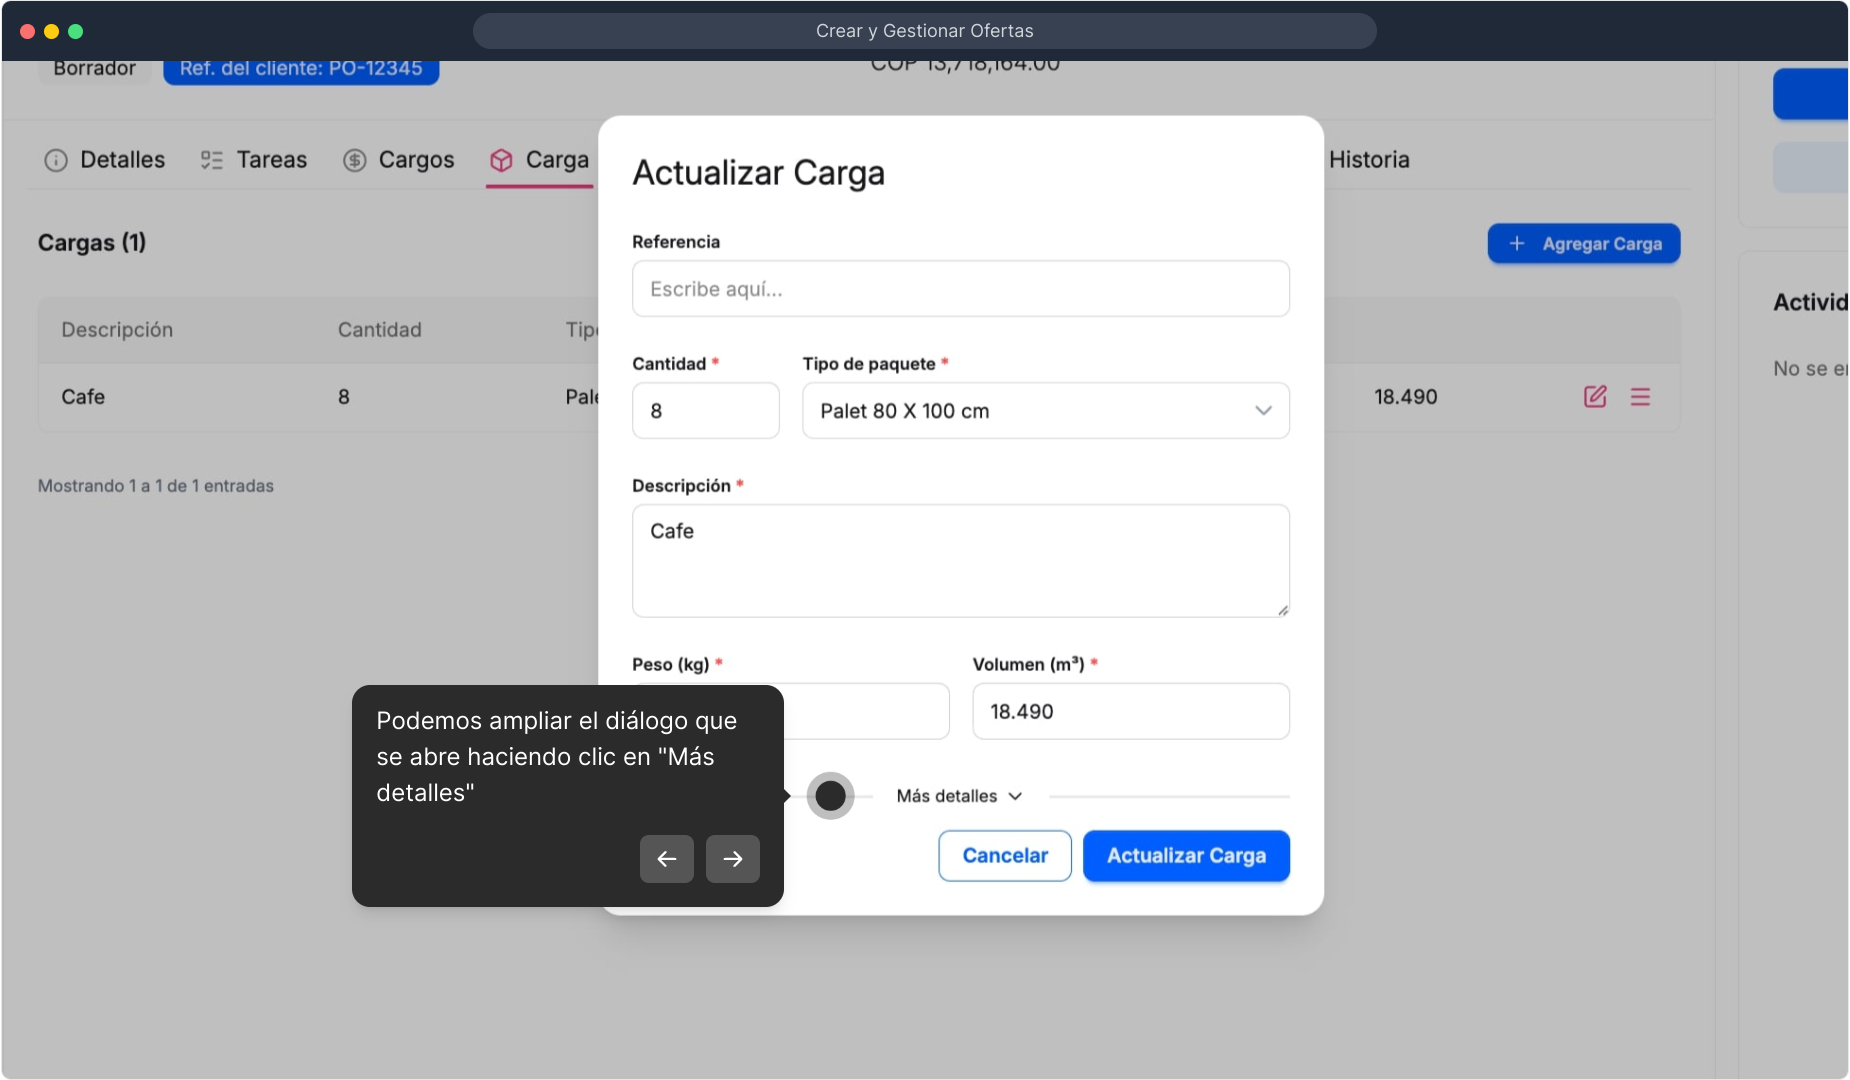Click the Cancelar button
Viewport: 1850px width, 1080px height.
click(x=1005, y=856)
